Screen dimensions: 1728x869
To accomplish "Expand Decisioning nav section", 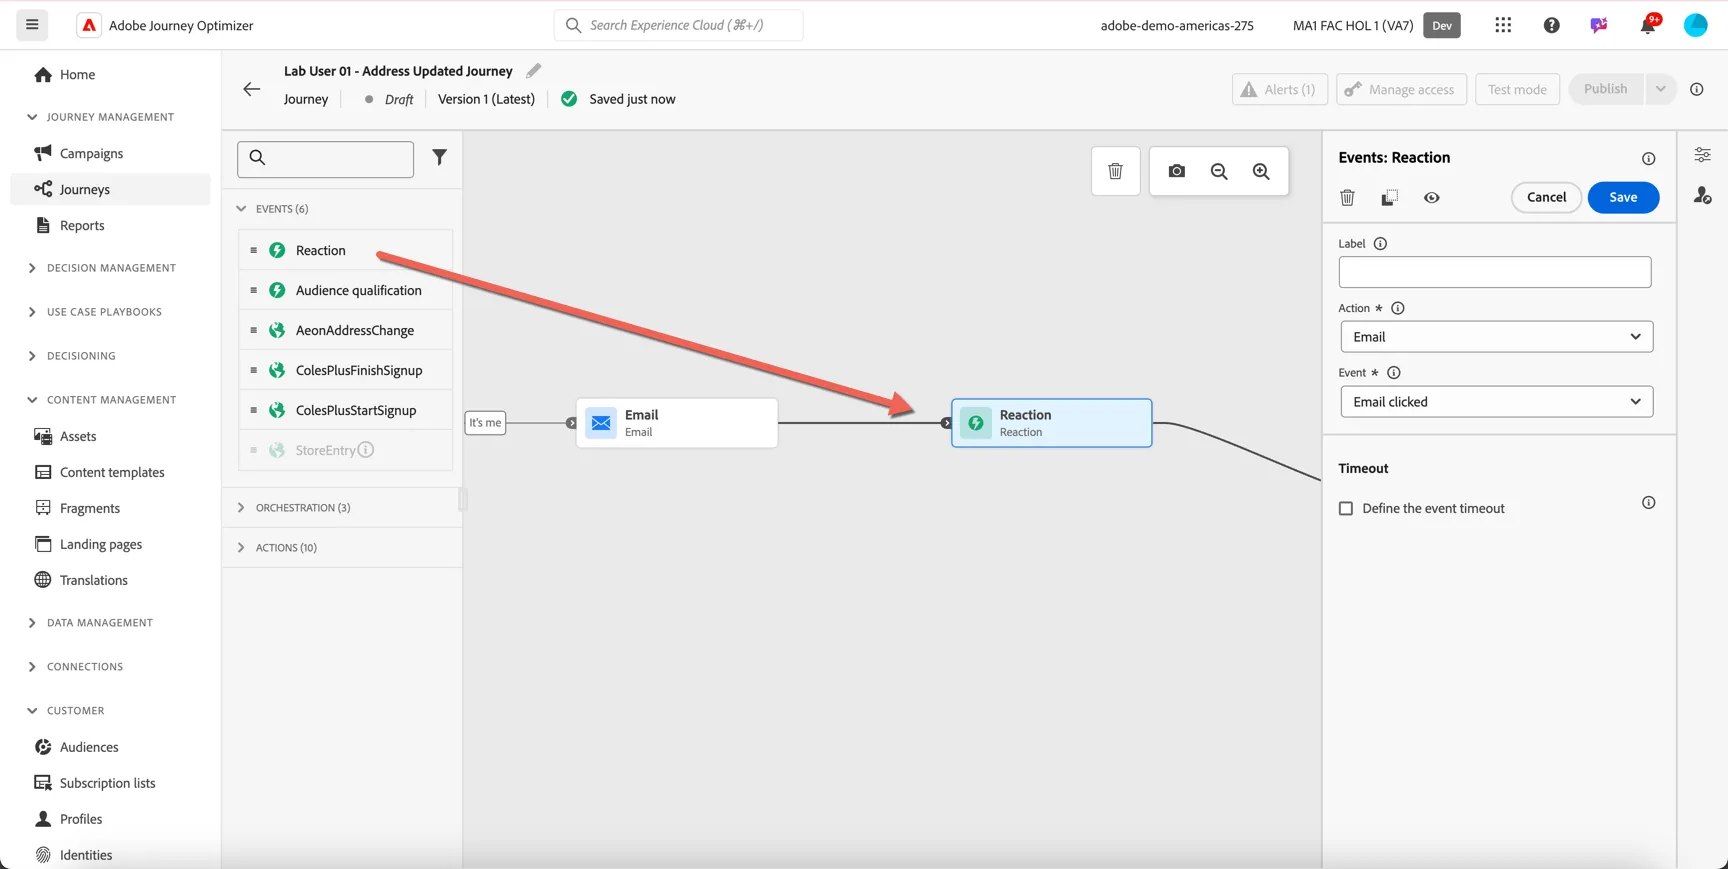I will 32,356.
